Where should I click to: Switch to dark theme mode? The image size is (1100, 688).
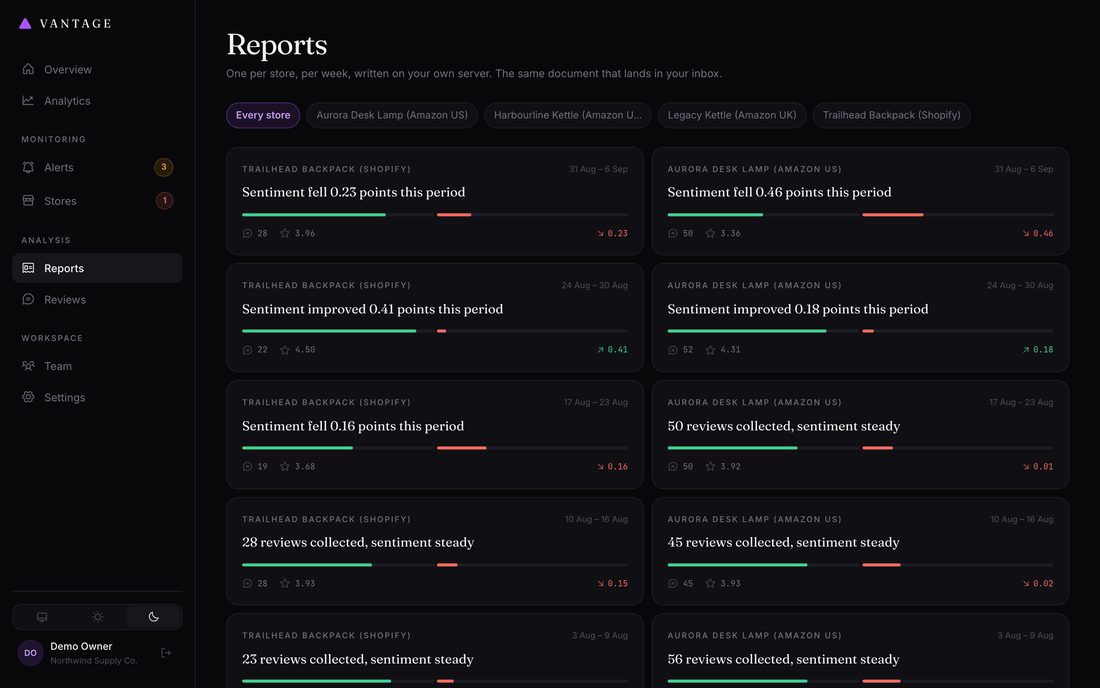(154, 617)
